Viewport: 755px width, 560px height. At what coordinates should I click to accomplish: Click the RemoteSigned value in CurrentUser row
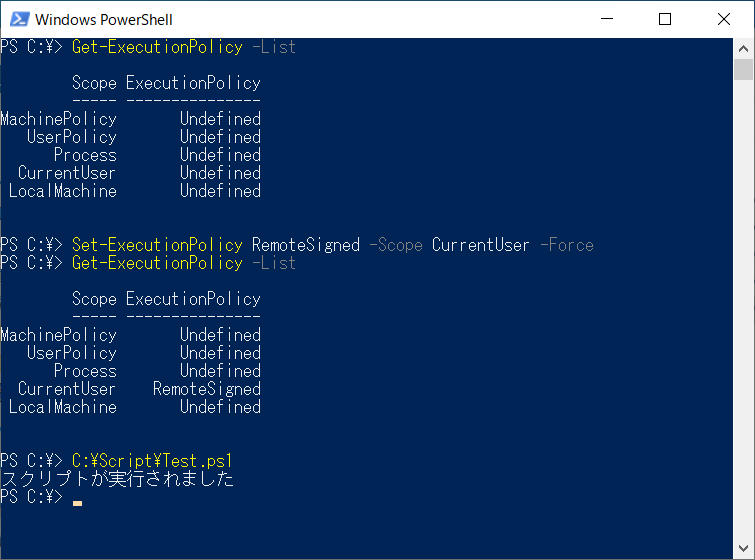coord(207,389)
